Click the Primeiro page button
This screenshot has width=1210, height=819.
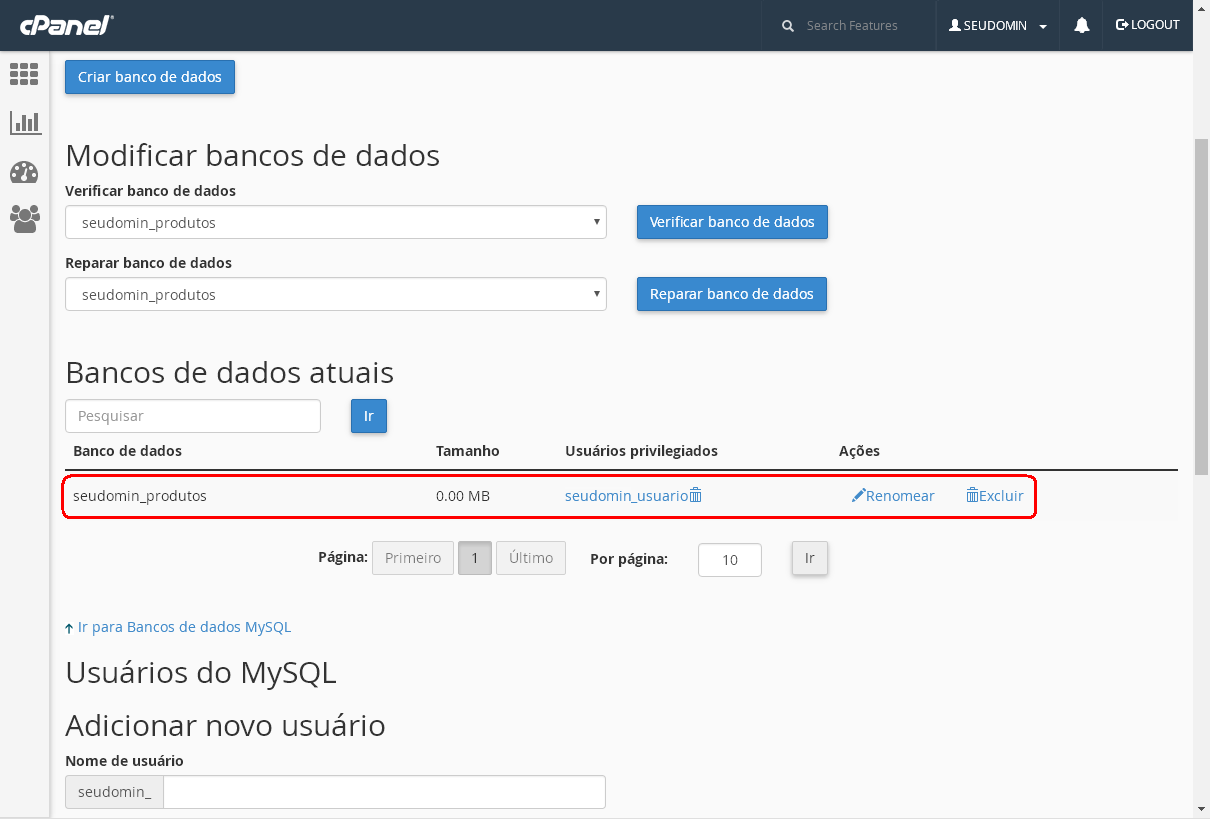click(413, 558)
